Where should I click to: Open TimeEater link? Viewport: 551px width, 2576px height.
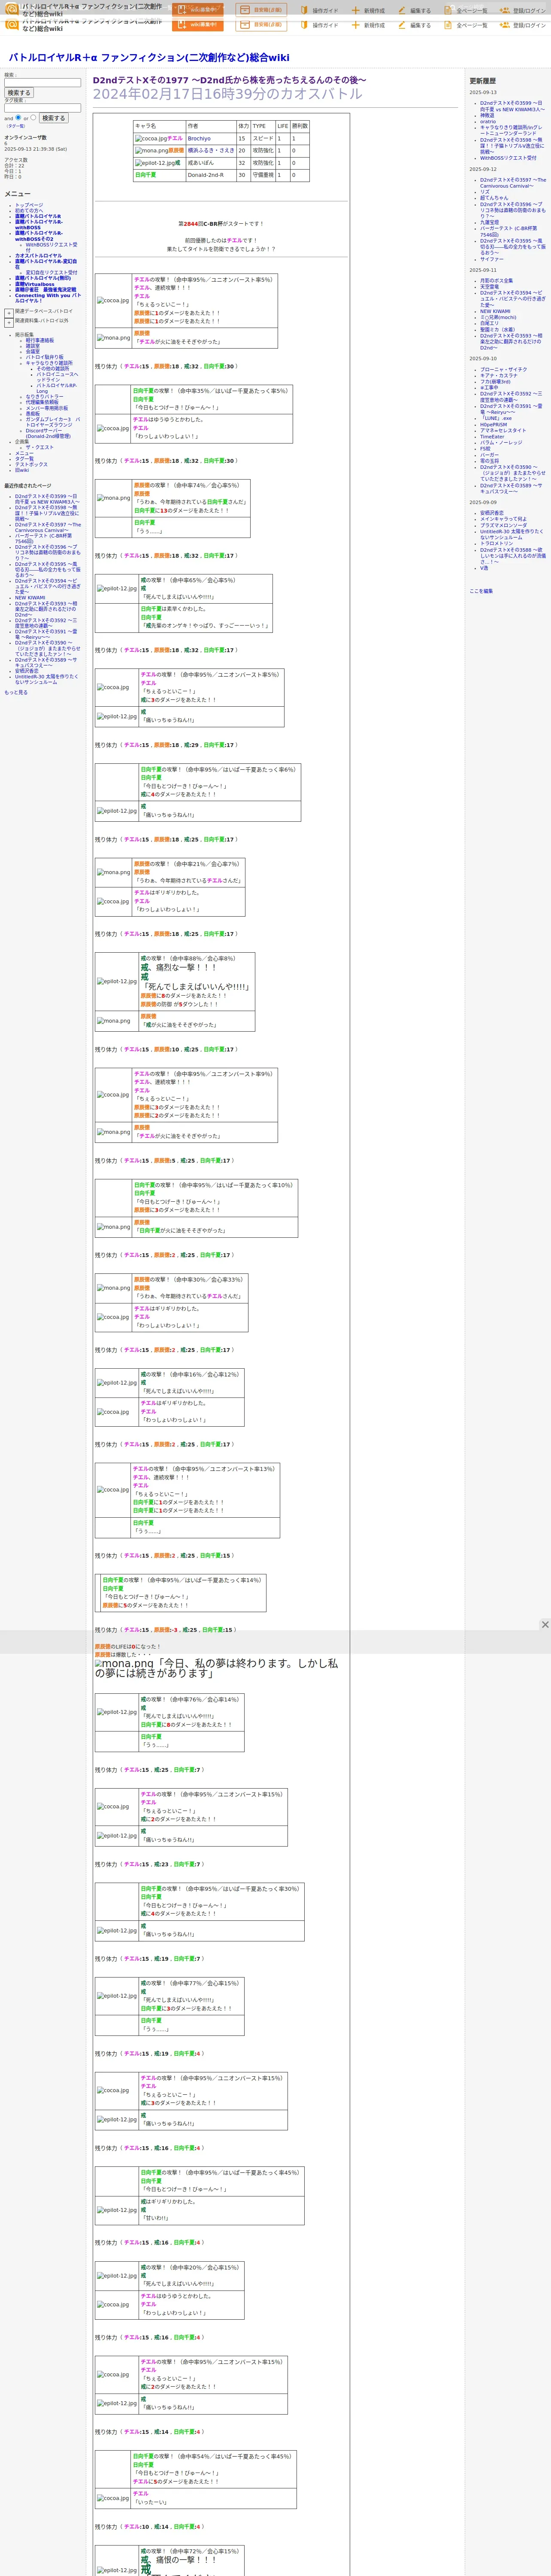click(492, 437)
